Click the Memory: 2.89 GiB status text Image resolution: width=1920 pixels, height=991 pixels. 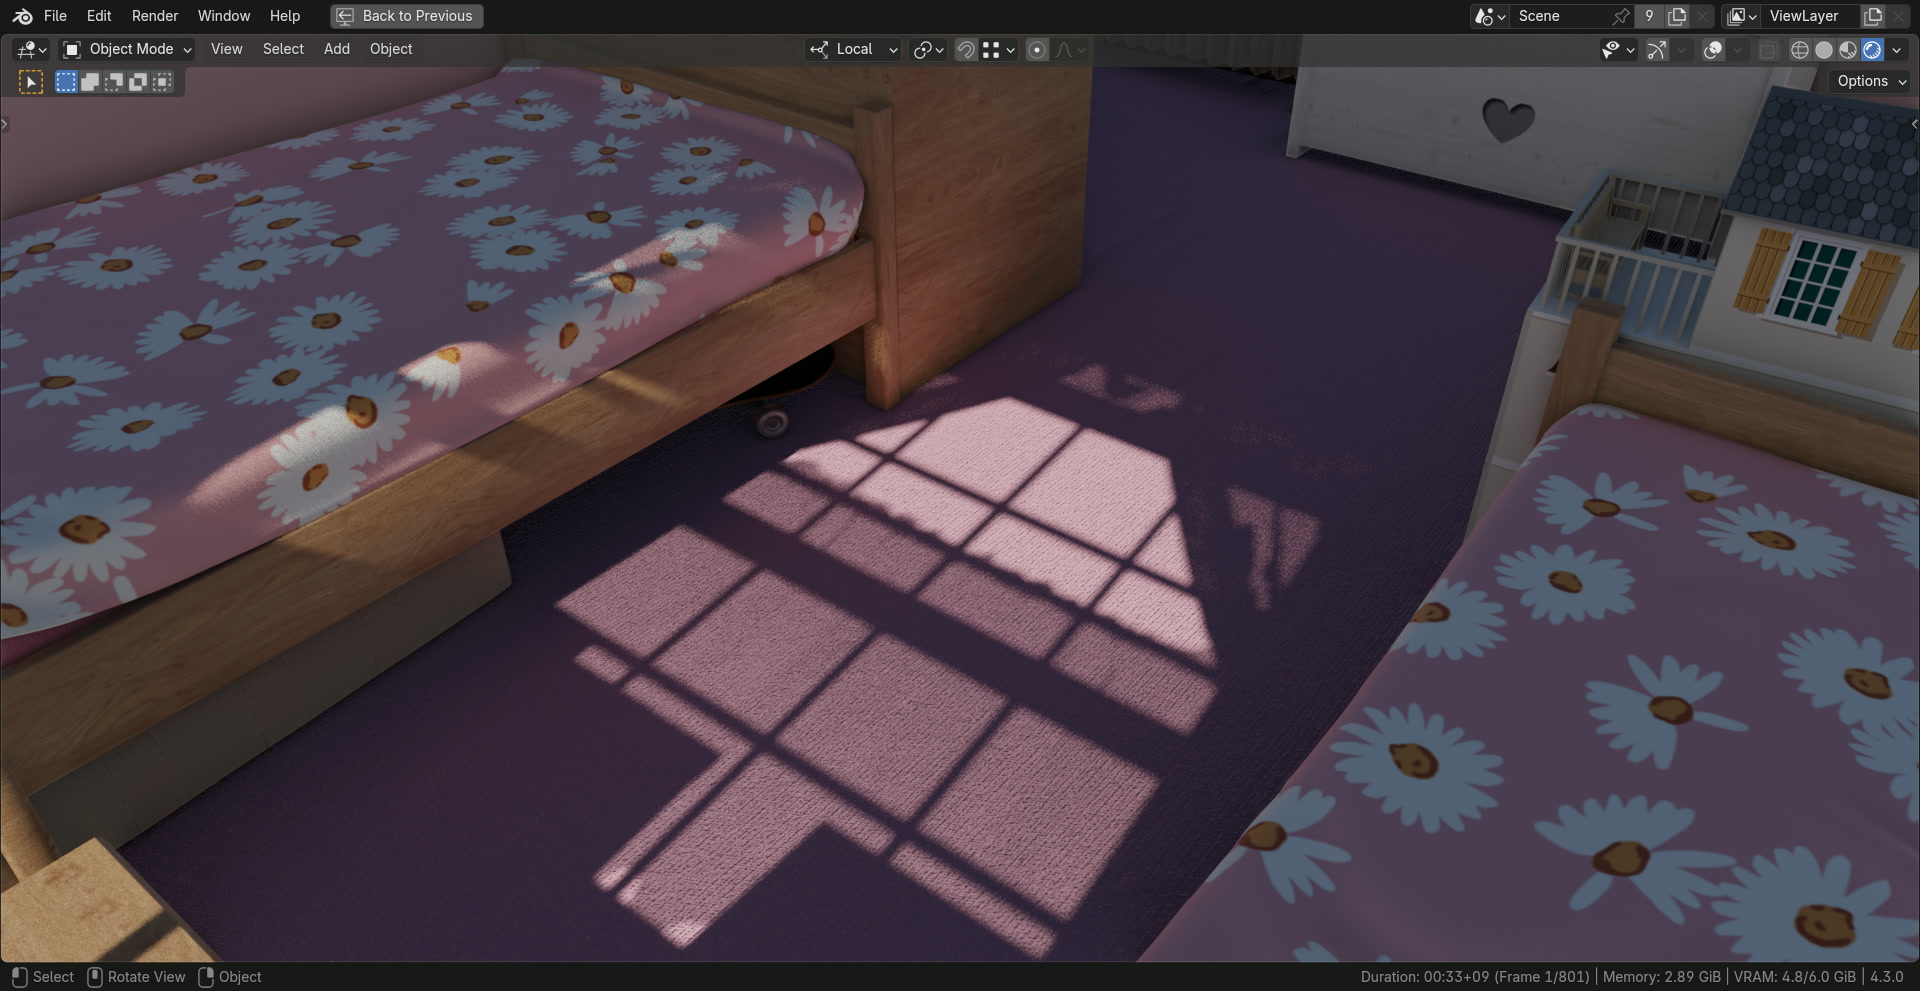coord(1661,977)
